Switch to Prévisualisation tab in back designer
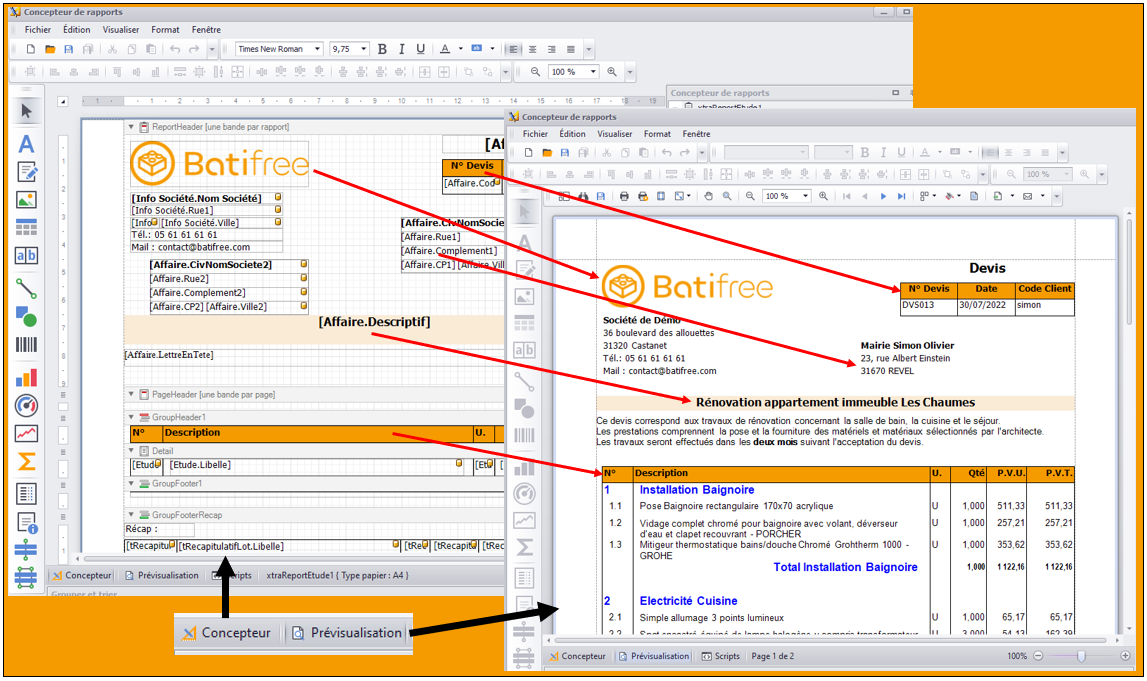The width and height of the screenshot is (1147, 681). pos(162,576)
